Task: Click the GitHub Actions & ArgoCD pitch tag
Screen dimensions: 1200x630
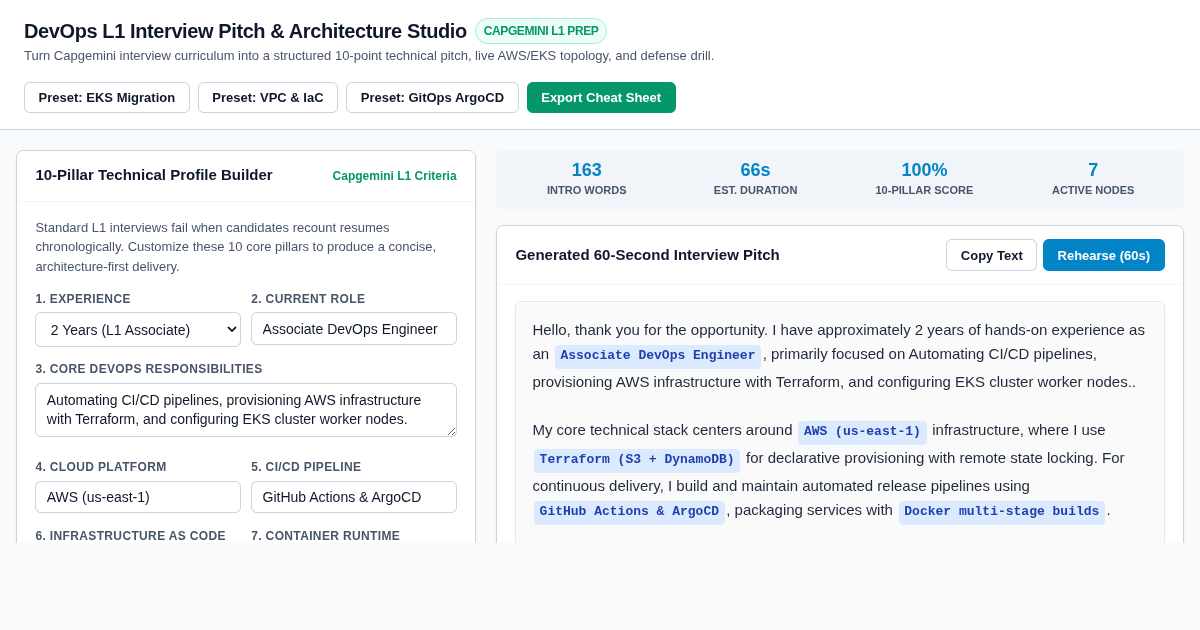Action: coord(629,512)
